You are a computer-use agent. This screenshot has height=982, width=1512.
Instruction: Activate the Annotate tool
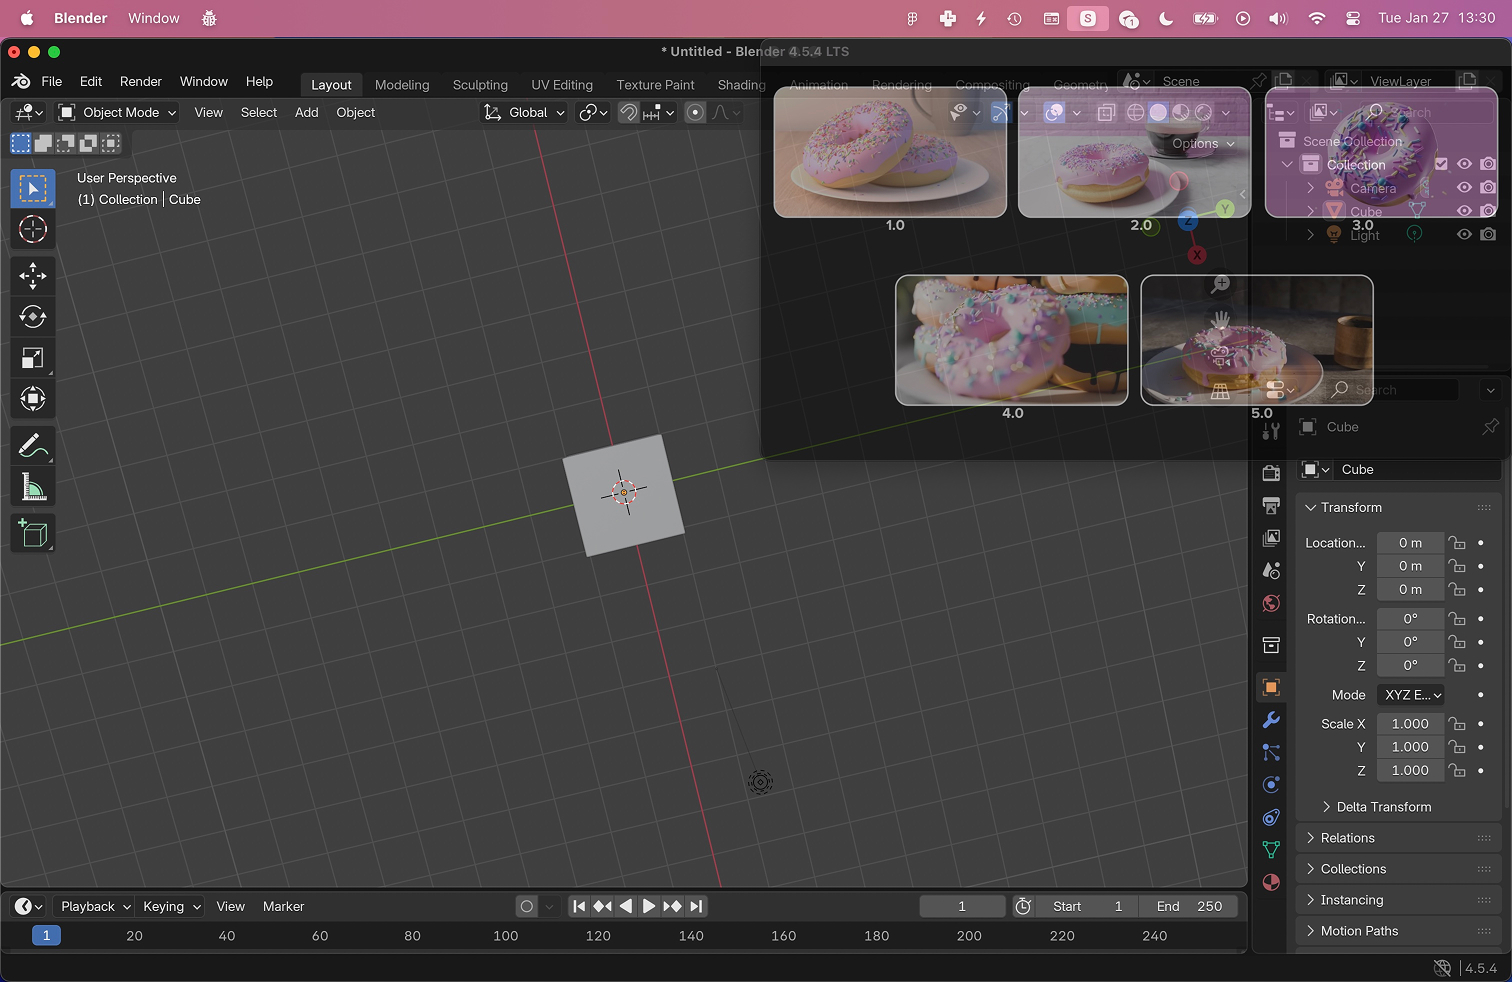33,446
